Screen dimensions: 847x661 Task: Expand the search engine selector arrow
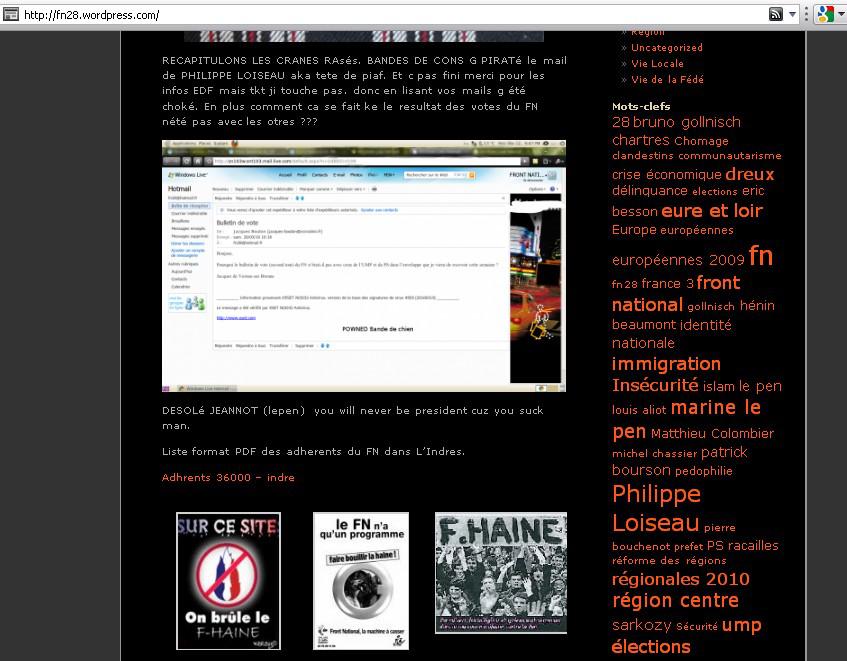pyautogui.click(x=841, y=15)
